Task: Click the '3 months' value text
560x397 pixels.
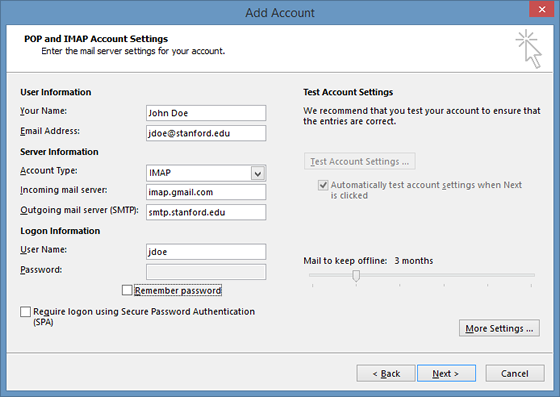Action: pos(414,261)
